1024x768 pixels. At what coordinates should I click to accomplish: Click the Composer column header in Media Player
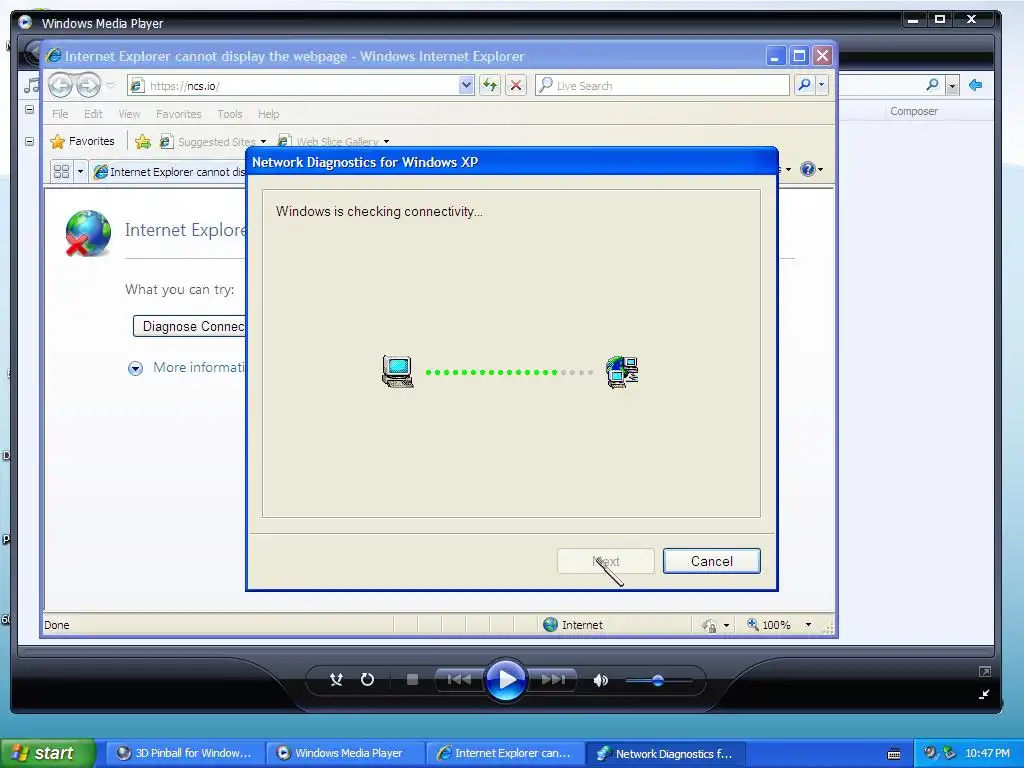(x=914, y=111)
